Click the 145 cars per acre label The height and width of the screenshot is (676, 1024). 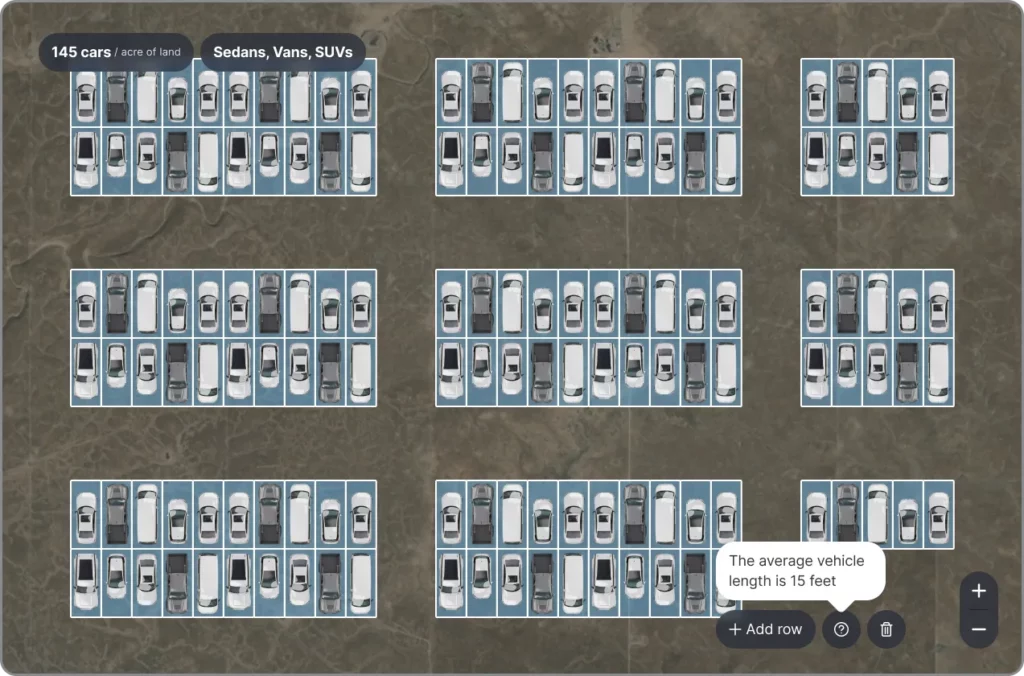(115, 51)
